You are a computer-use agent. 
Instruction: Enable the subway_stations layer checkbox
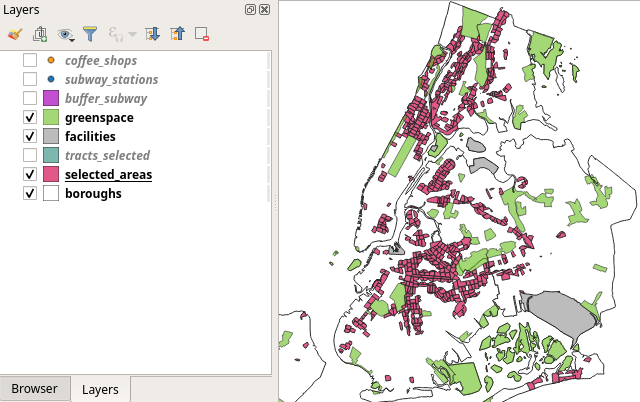coord(30,79)
